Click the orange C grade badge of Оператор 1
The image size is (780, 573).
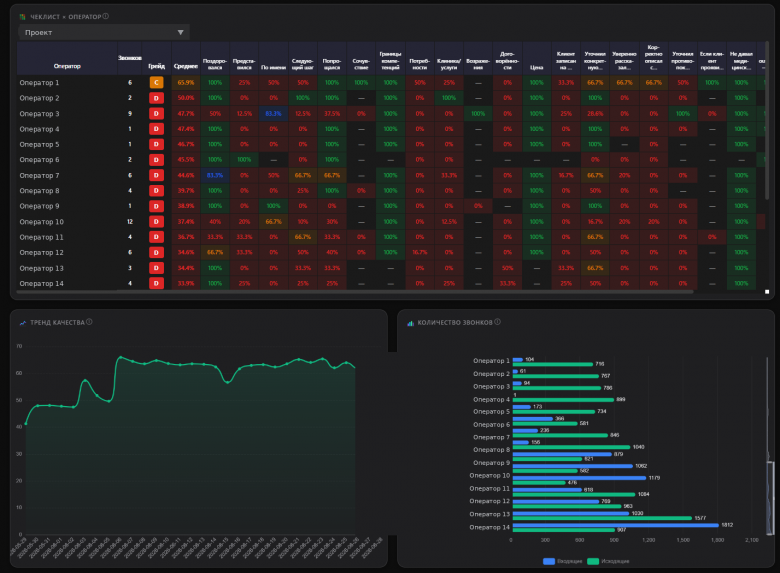pos(156,83)
